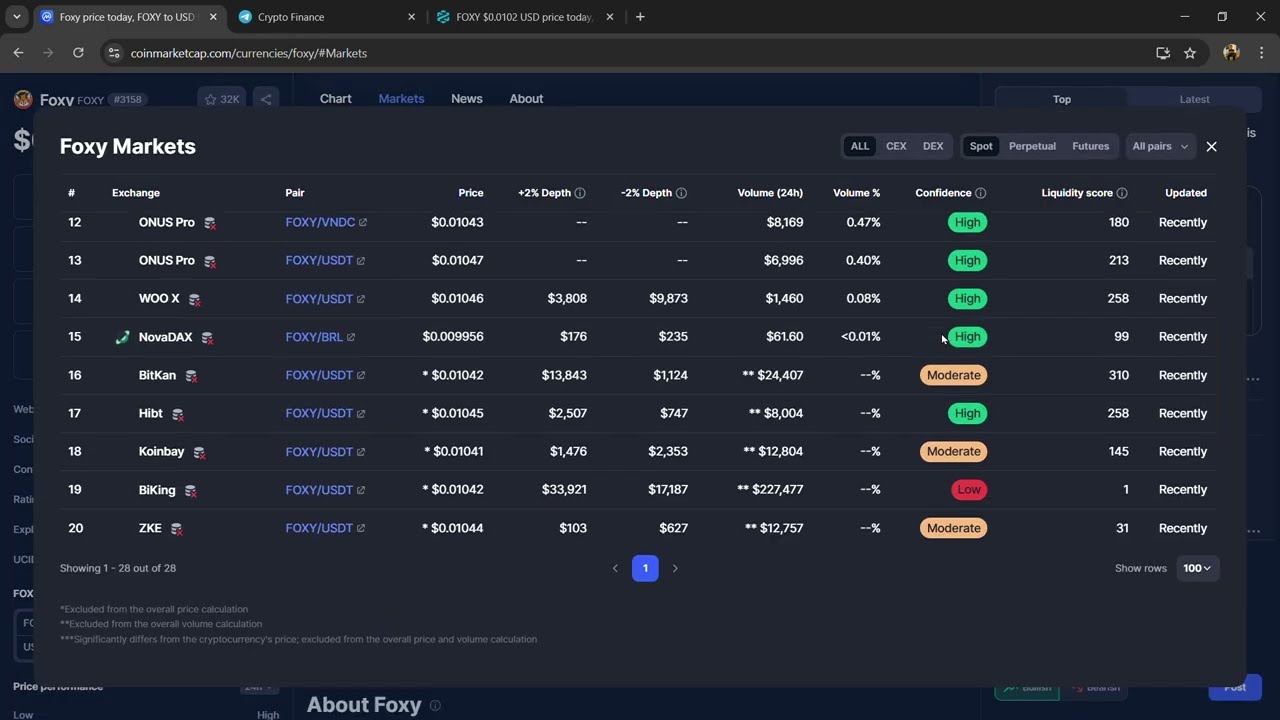
Task: Click the badge icon next to Koinbay
Action: point(199,452)
